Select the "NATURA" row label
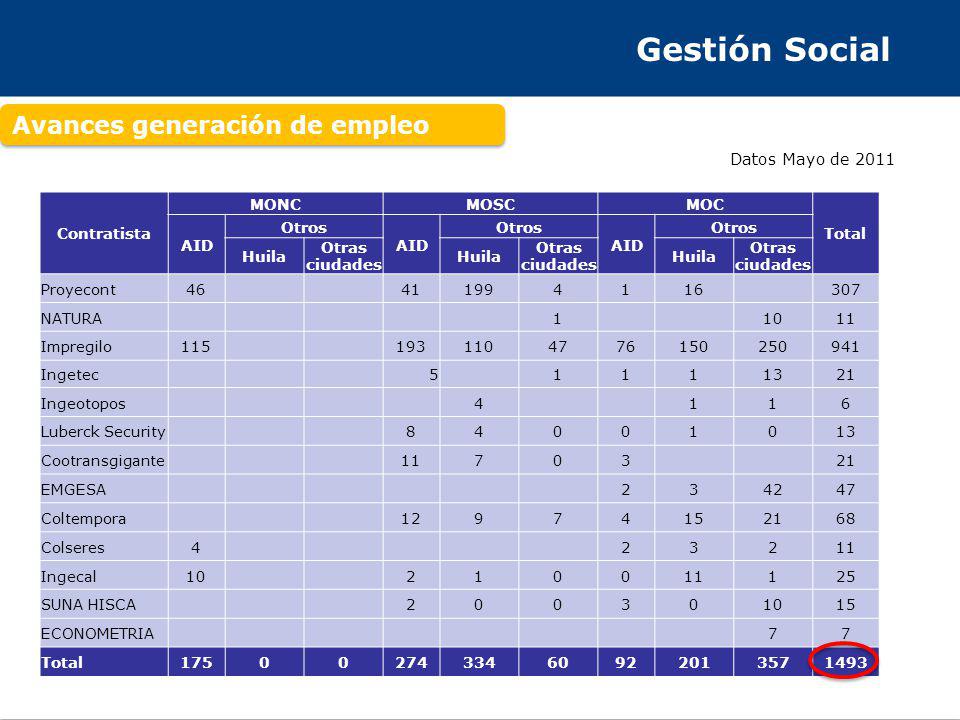This screenshot has height=720, width=960. coord(71,319)
